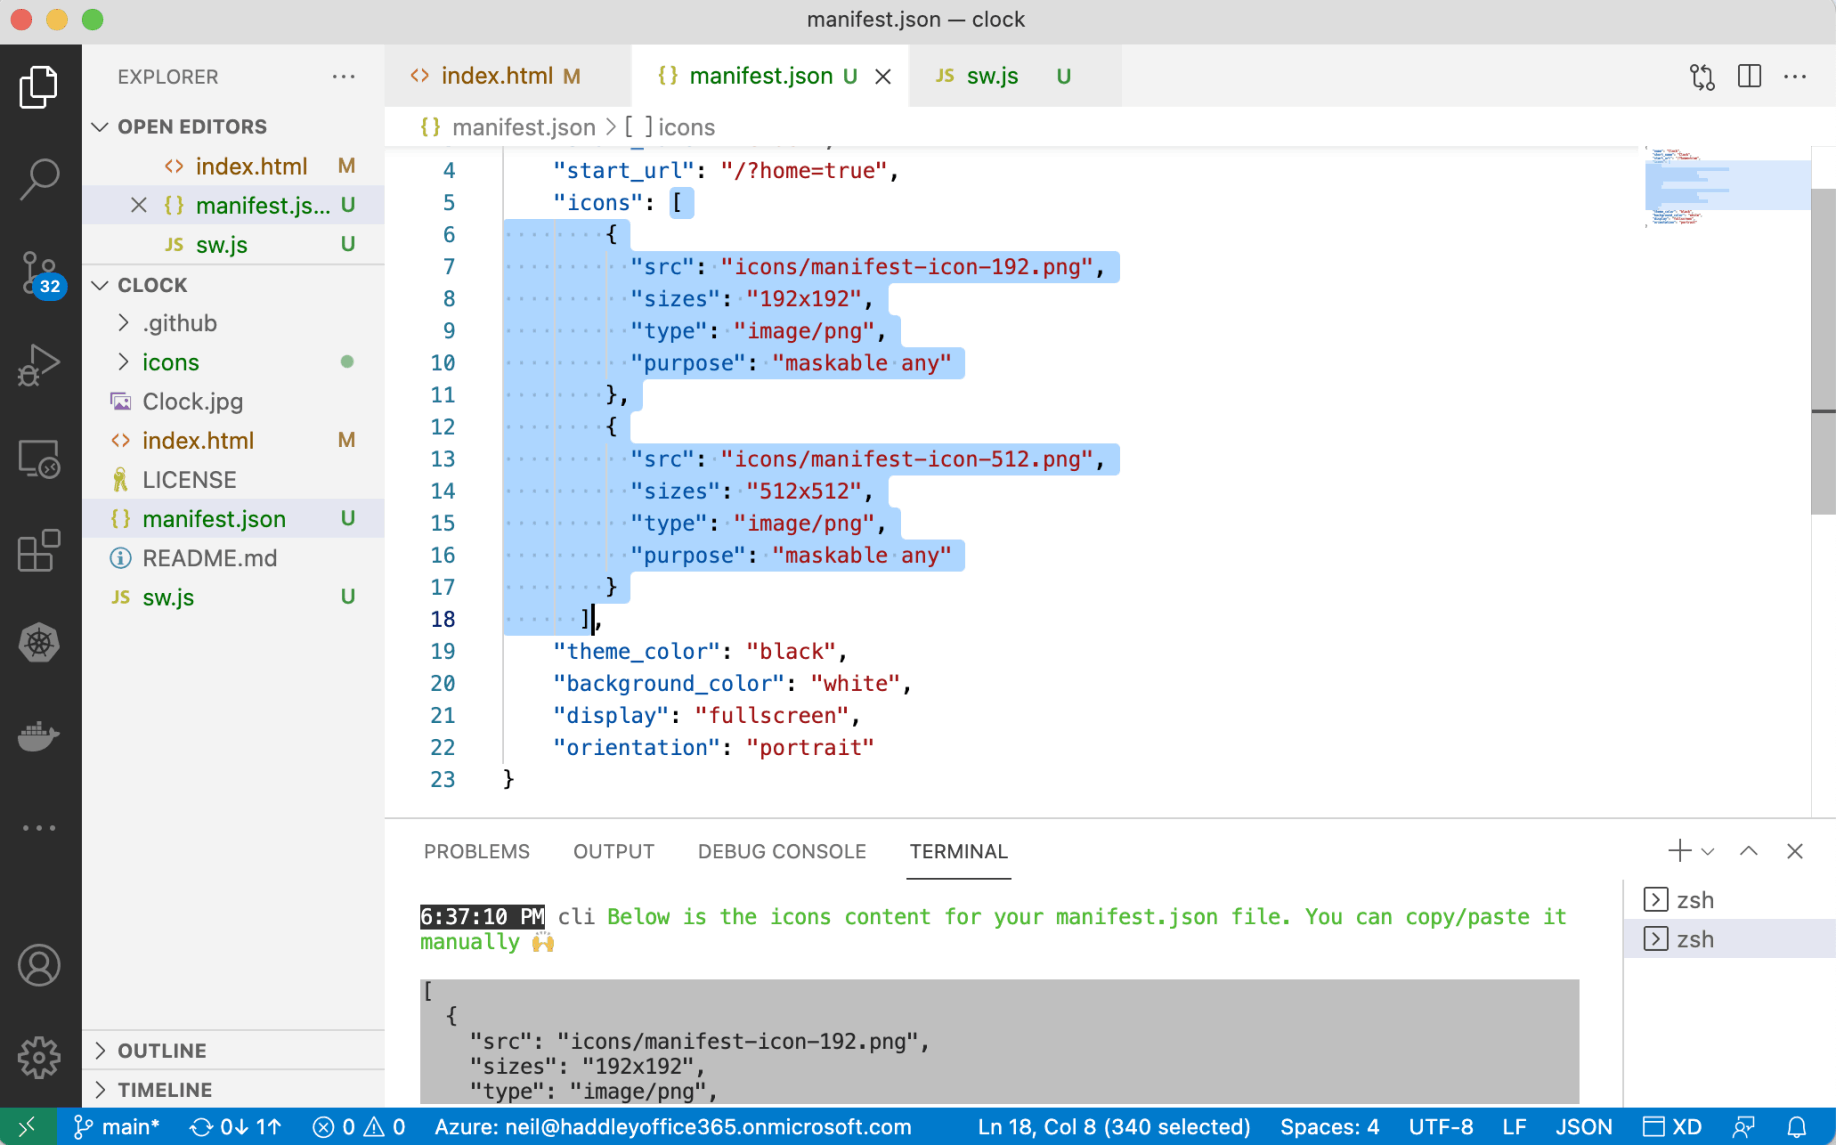Open Source Control with 32 changes

39,272
